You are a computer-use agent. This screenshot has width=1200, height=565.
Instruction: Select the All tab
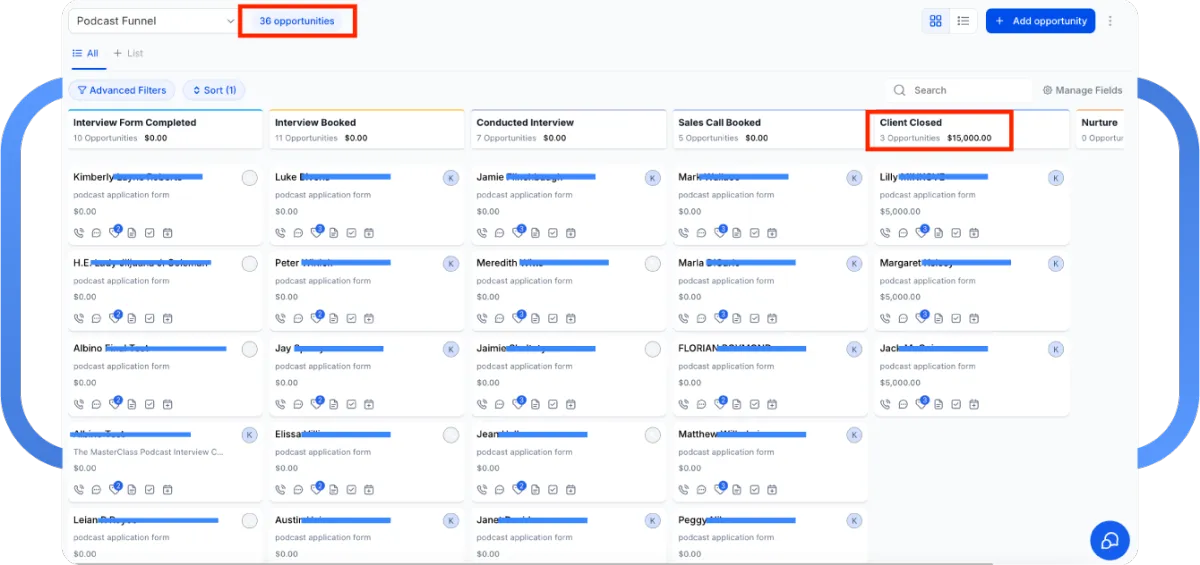86,53
